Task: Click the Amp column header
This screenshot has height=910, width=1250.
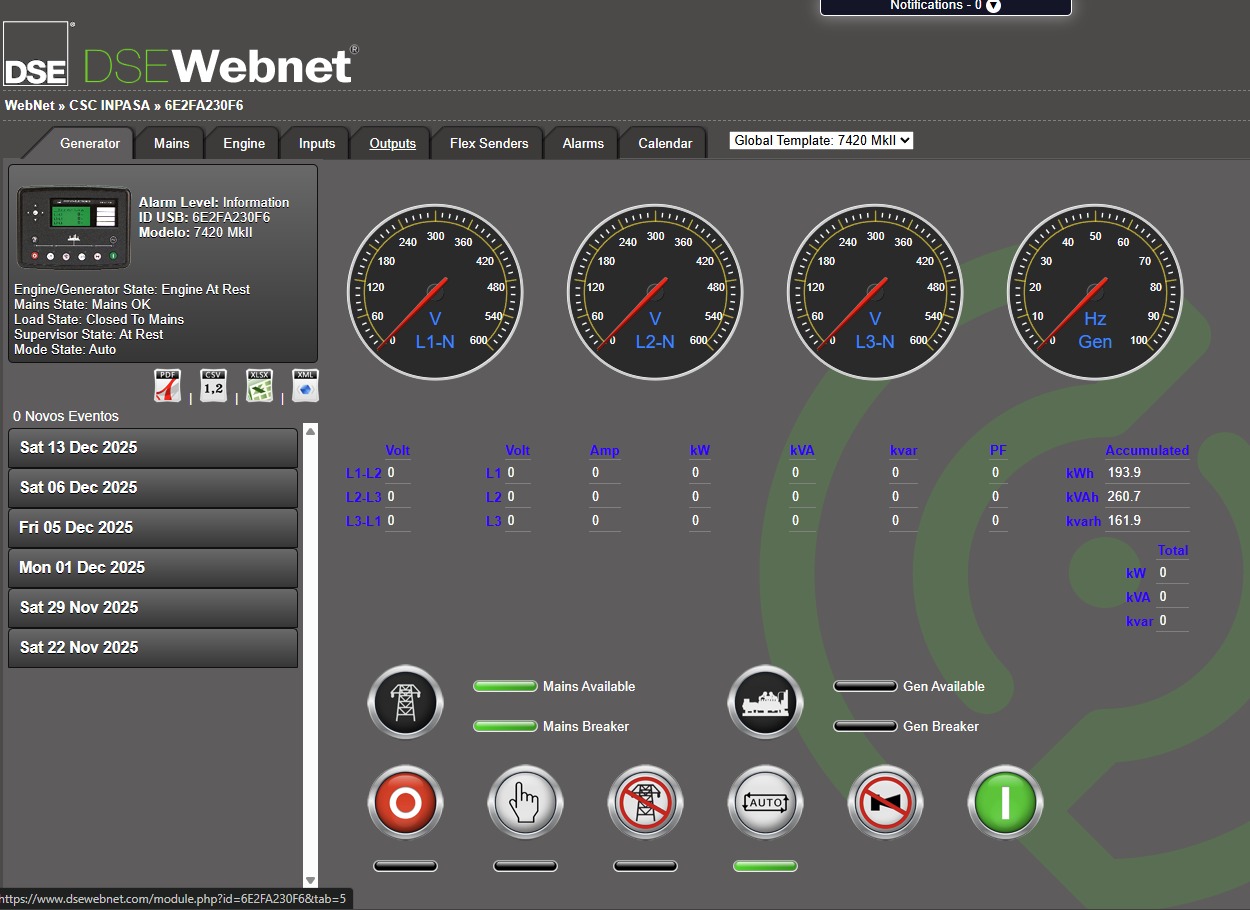Action: [604, 451]
